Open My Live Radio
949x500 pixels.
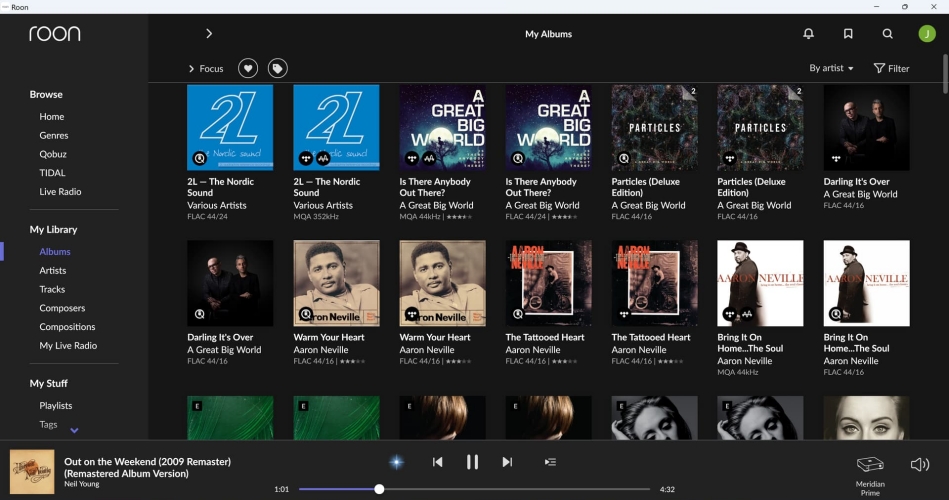(x=68, y=345)
